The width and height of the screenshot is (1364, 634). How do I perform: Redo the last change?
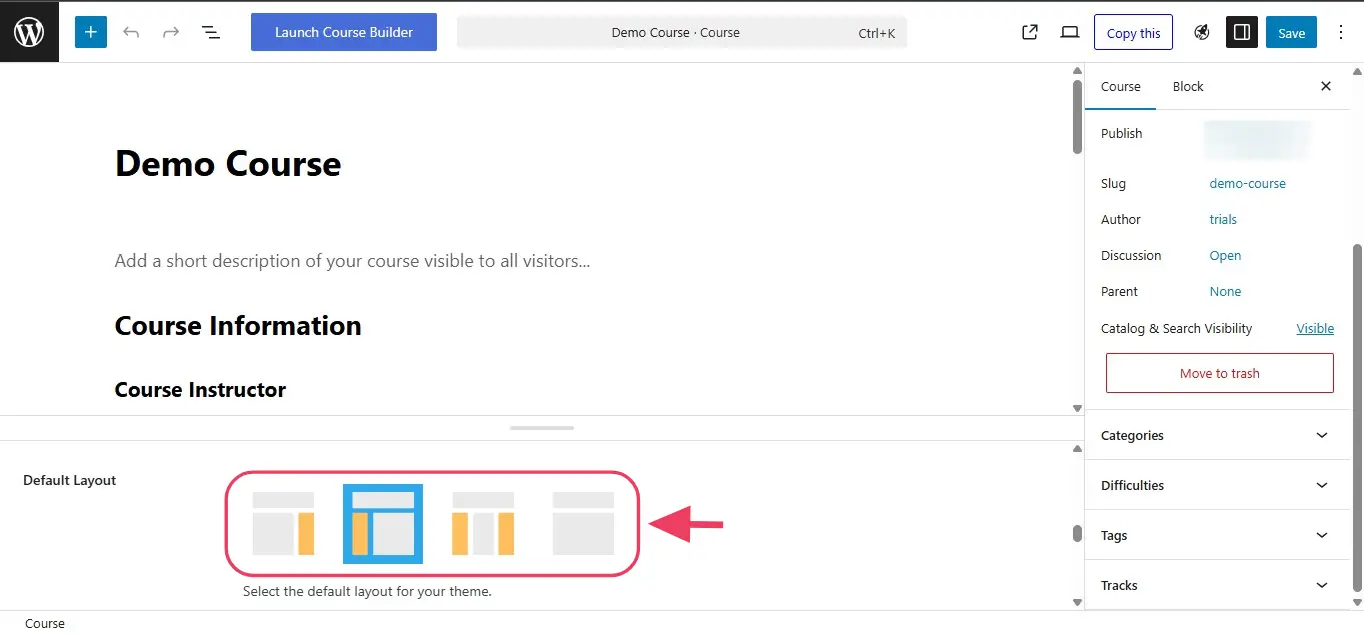[x=171, y=32]
